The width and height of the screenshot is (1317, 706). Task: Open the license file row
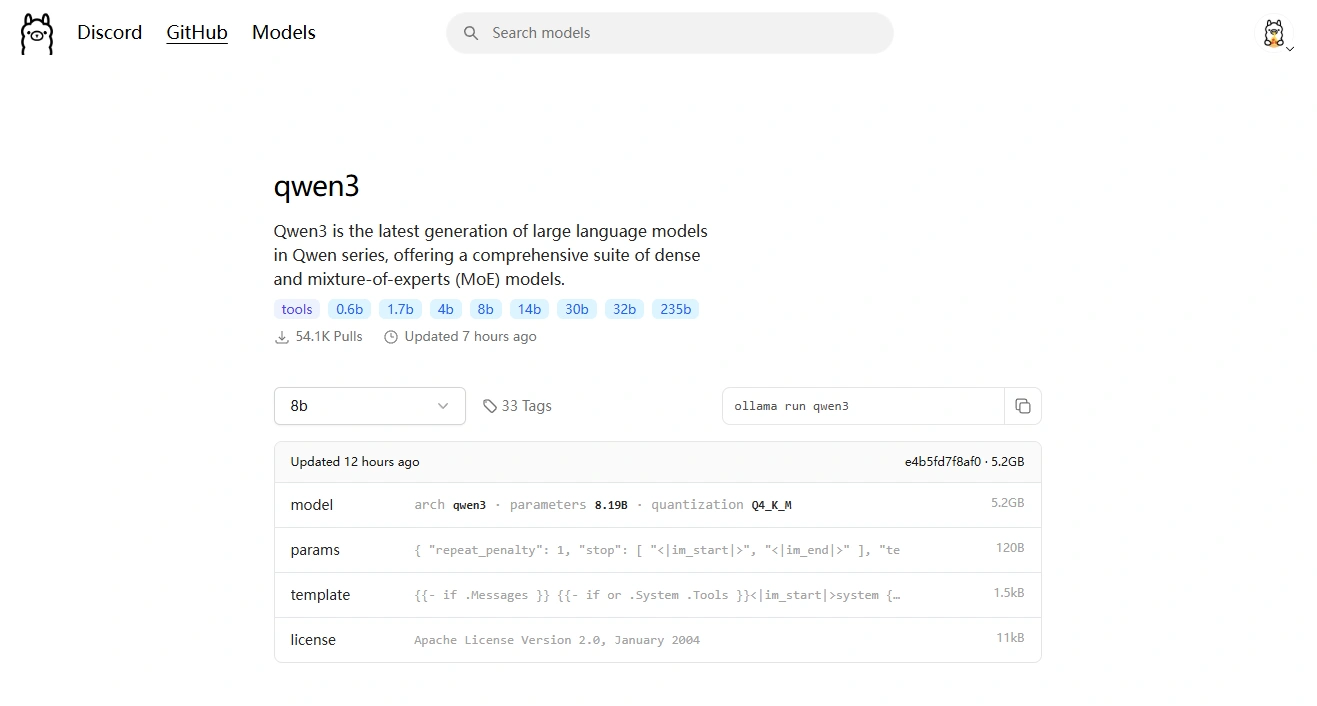click(658, 640)
